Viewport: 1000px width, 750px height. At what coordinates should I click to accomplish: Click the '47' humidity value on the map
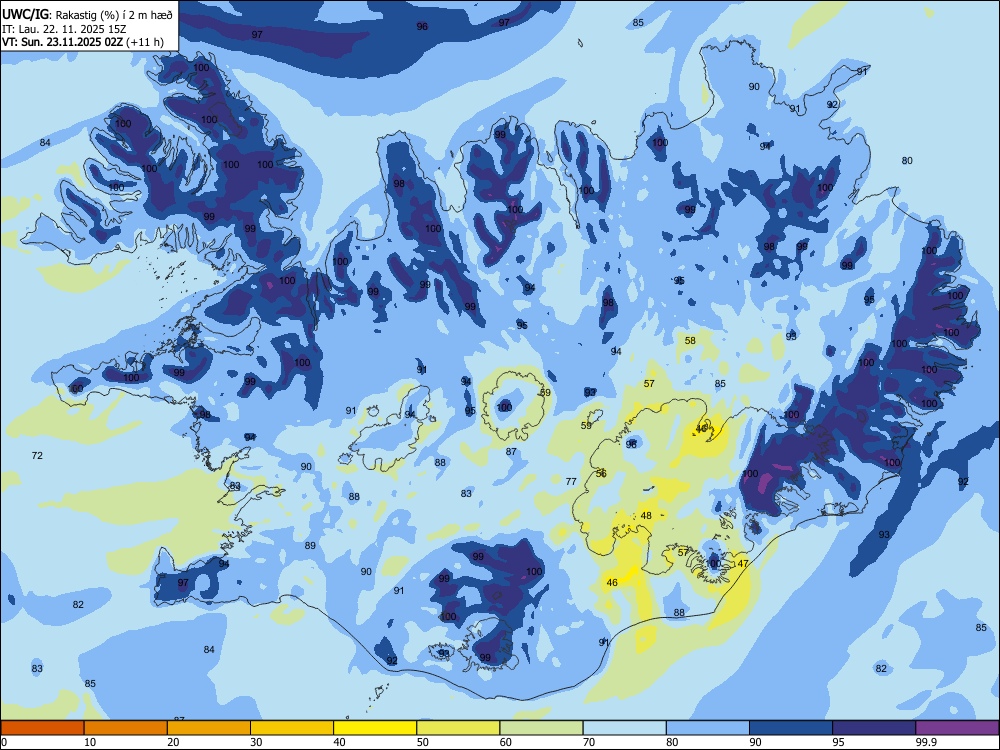pos(742,564)
